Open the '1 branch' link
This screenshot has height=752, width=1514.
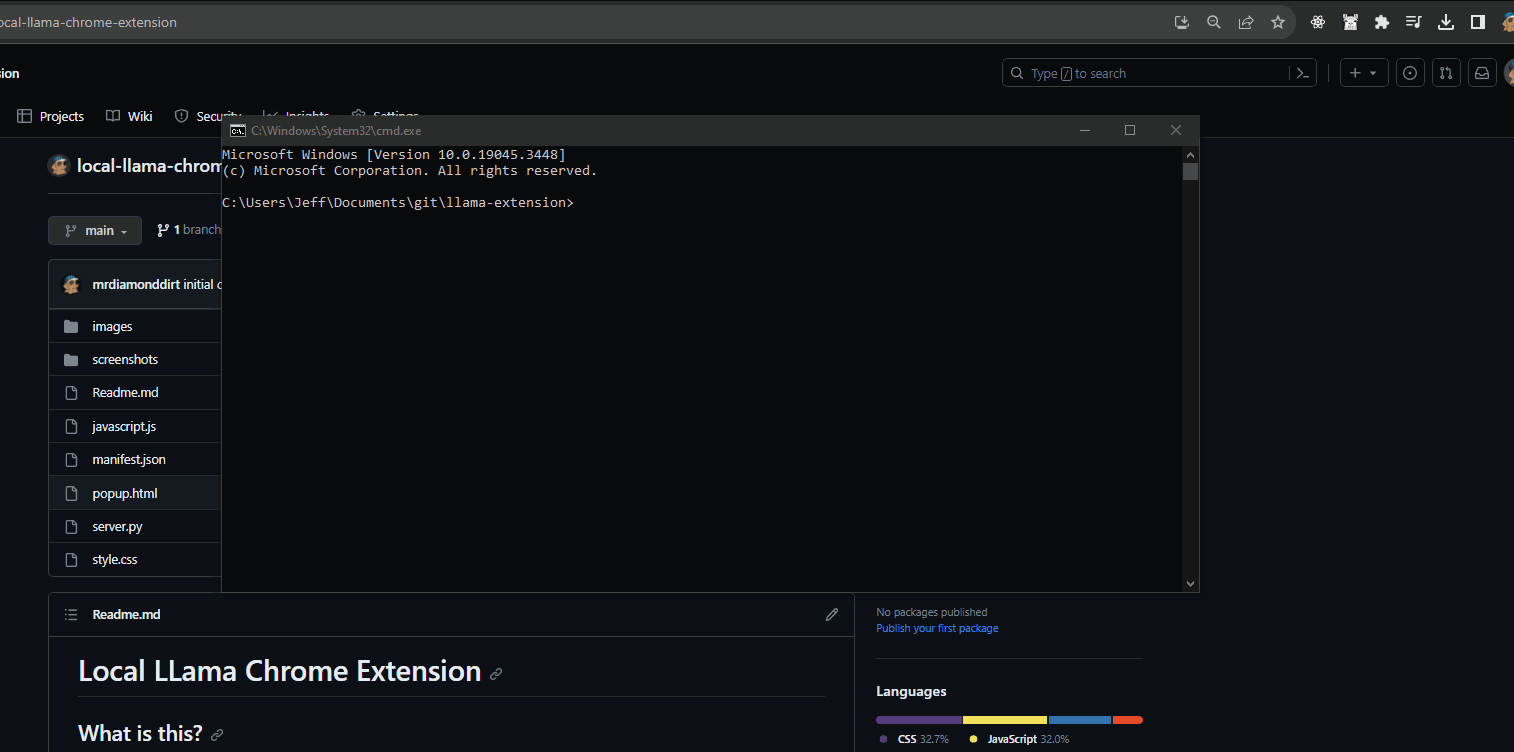coord(189,230)
